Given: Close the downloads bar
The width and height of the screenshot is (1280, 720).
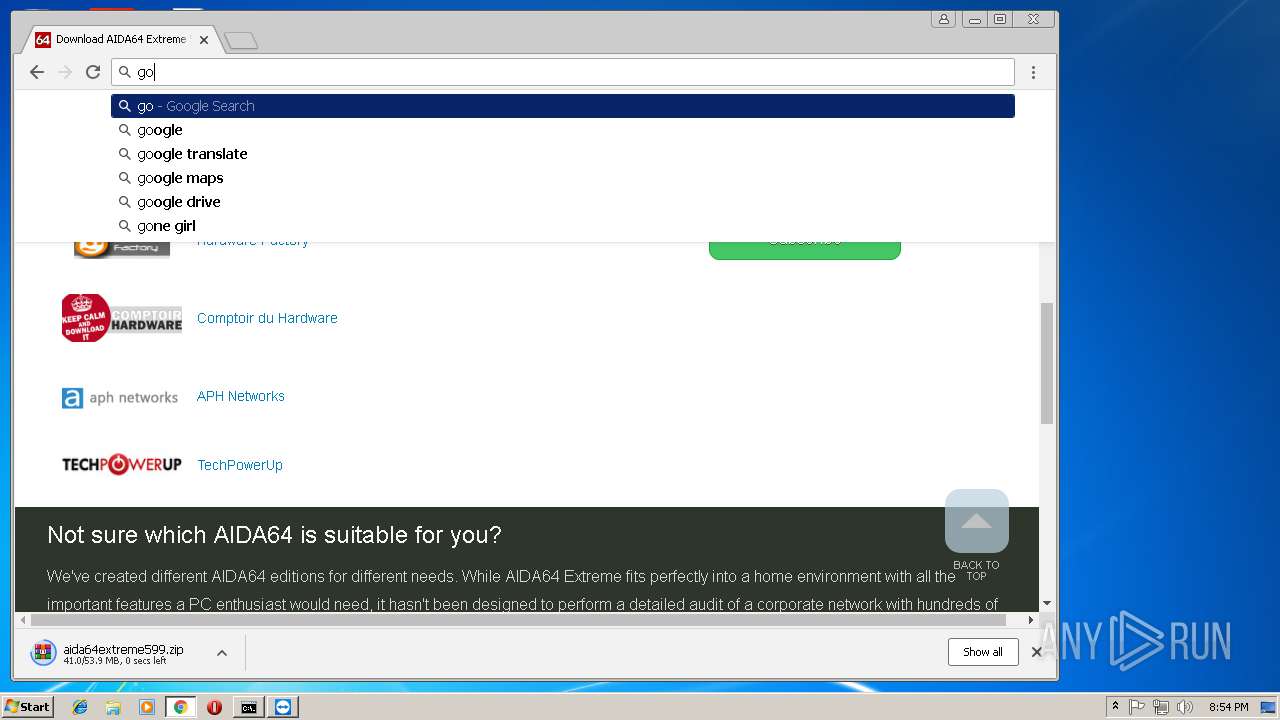Looking at the screenshot, I should pos(1037,652).
